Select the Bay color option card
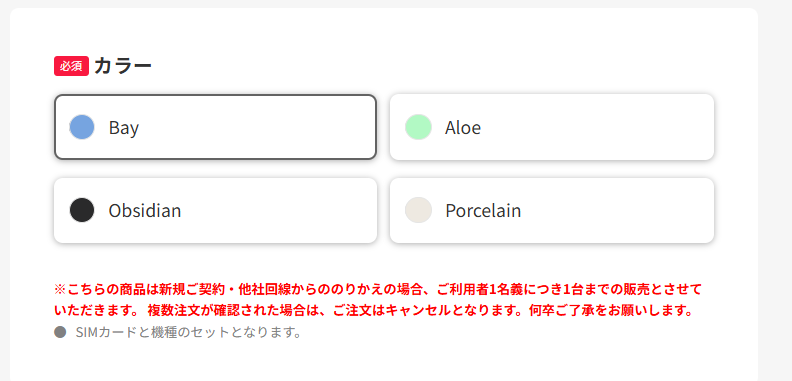Image resolution: width=792 pixels, height=381 pixels. [215, 127]
